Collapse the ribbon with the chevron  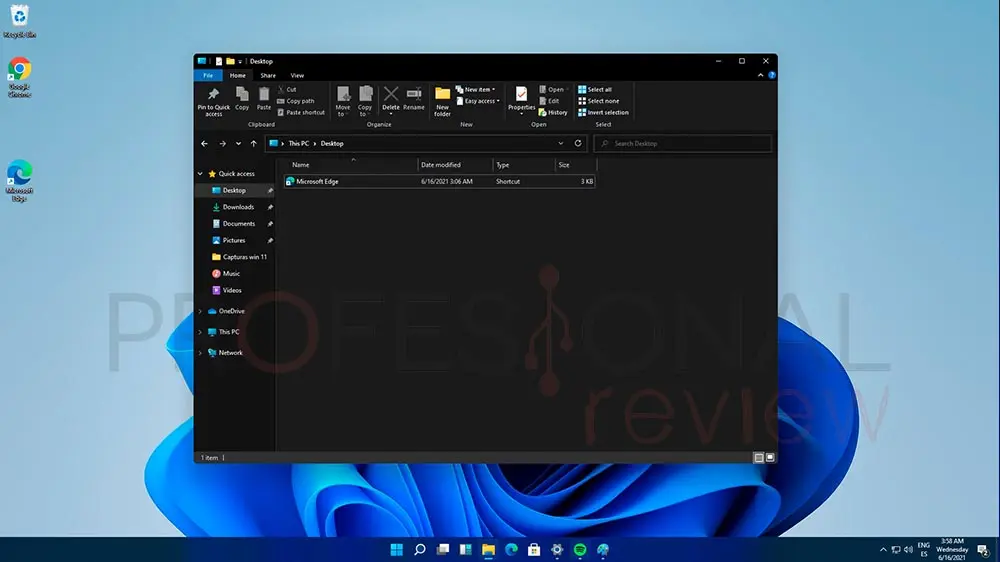click(x=760, y=75)
